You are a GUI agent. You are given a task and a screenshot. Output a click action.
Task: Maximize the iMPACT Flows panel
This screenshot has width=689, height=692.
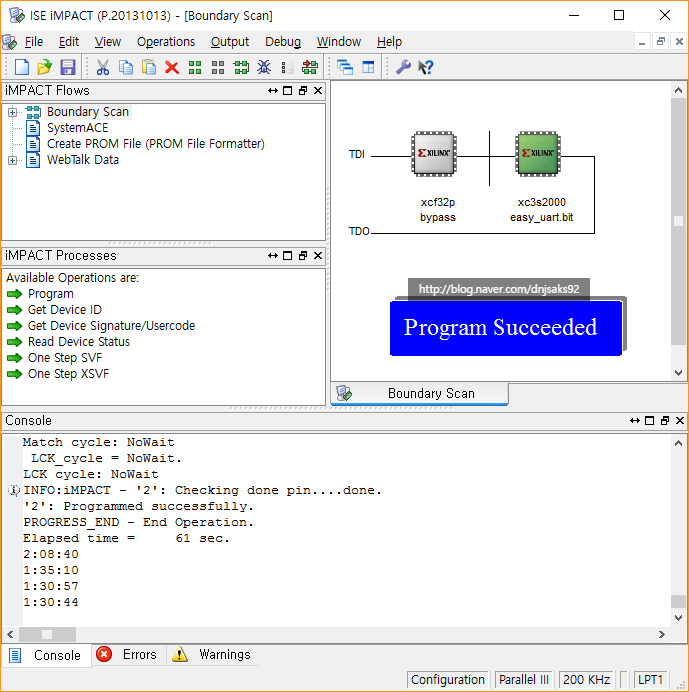pyautogui.click(x=287, y=90)
